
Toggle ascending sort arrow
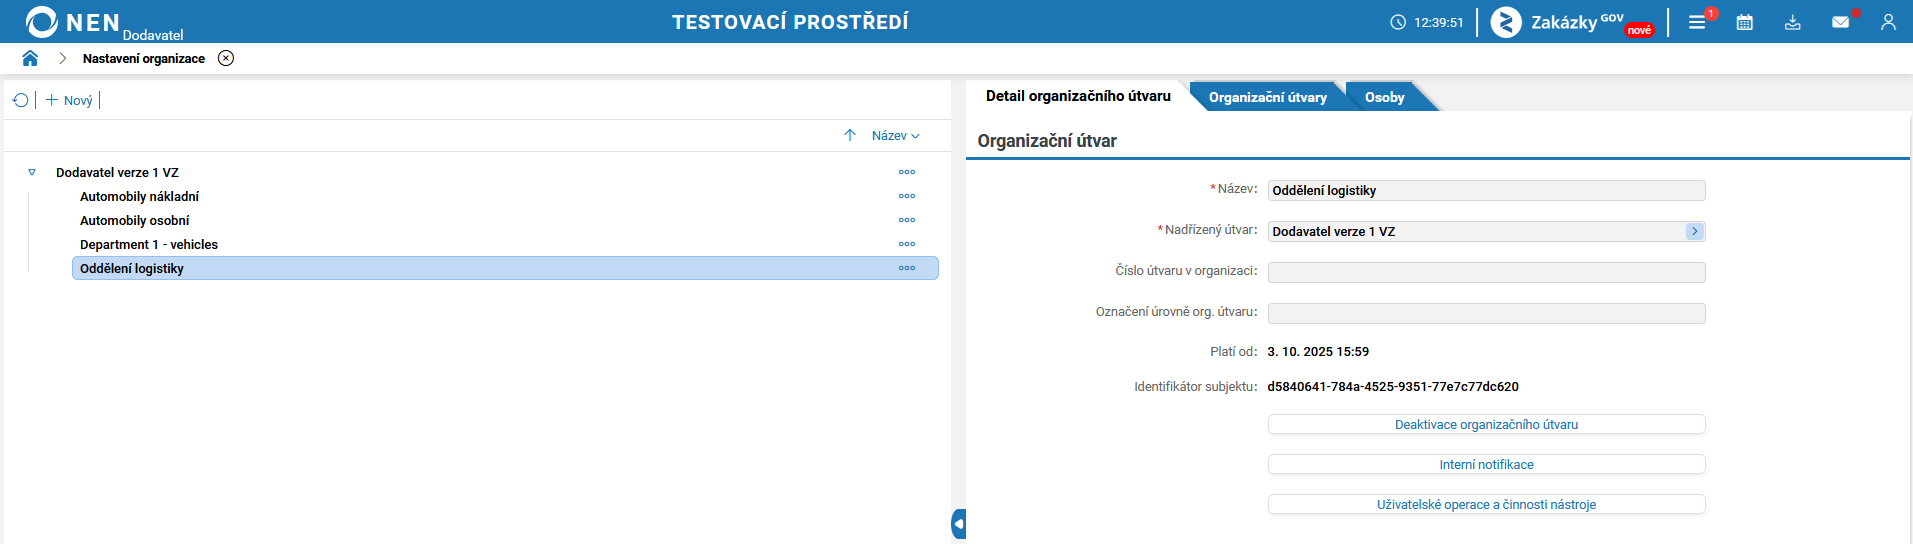coord(850,135)
